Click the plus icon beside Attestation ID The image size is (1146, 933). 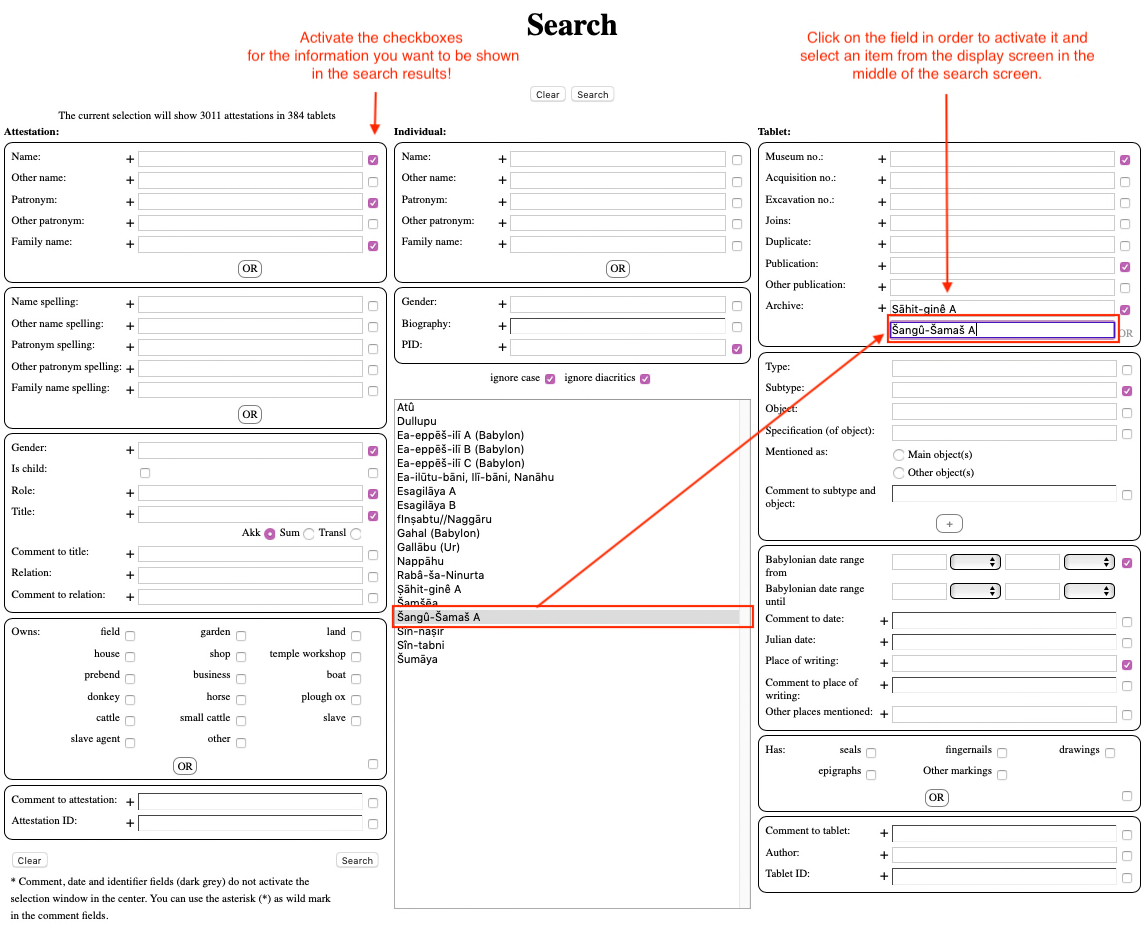coord(130,823)
